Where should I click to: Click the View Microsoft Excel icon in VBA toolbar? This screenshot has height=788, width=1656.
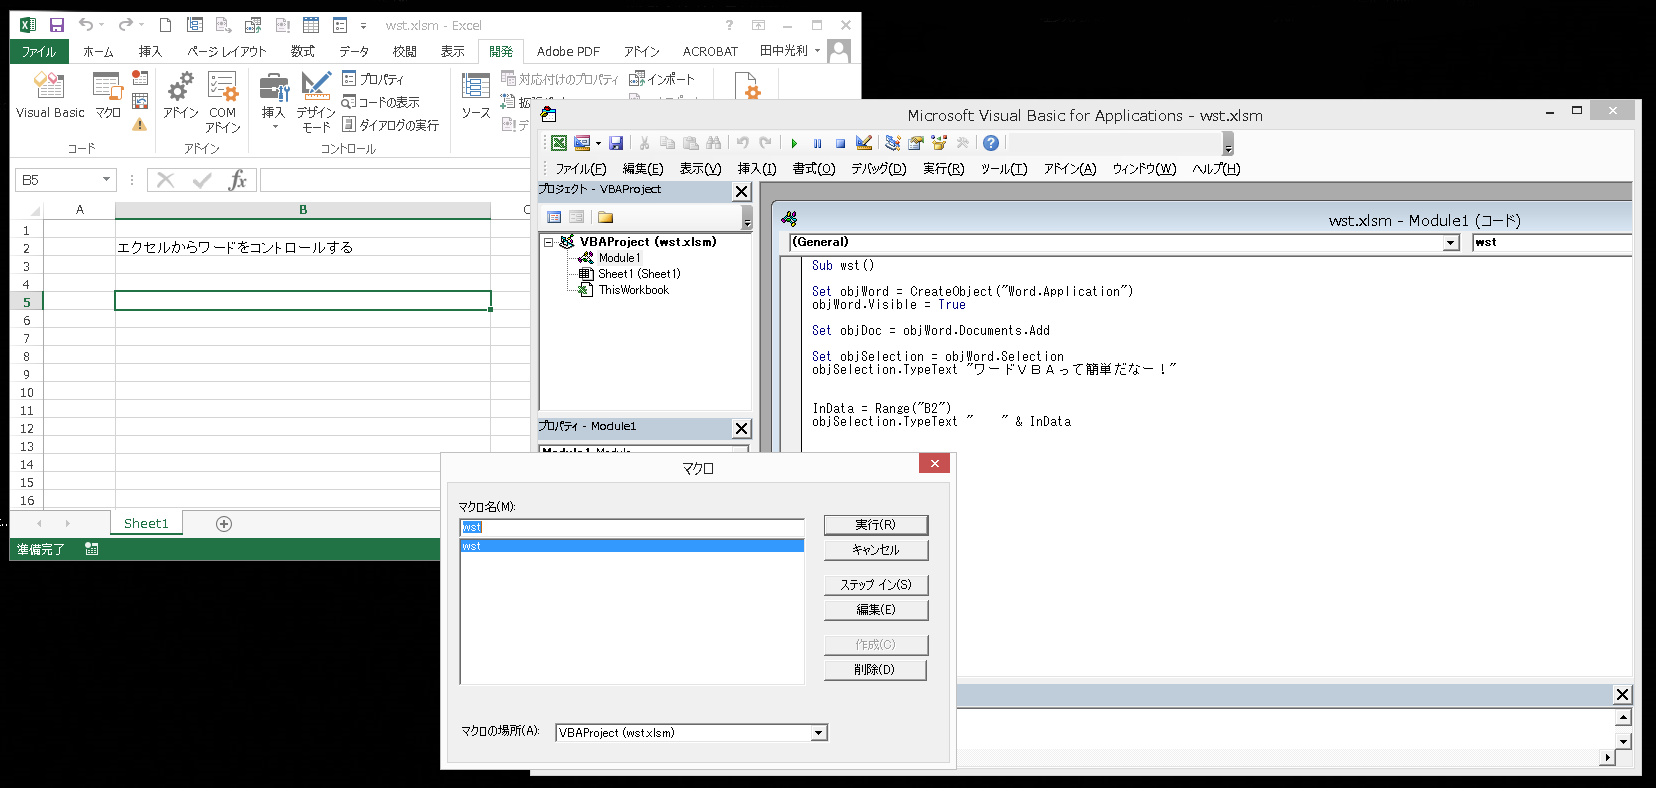coord(559,143)
